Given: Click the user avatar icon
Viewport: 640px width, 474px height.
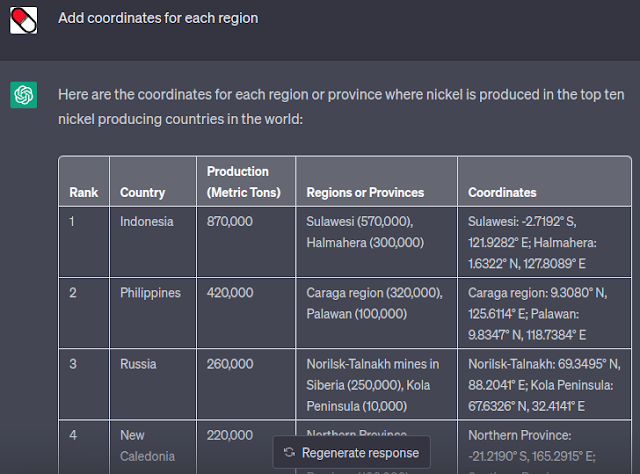Looking at the screenshot, I should pyautogui.click(x=24, y=19).
